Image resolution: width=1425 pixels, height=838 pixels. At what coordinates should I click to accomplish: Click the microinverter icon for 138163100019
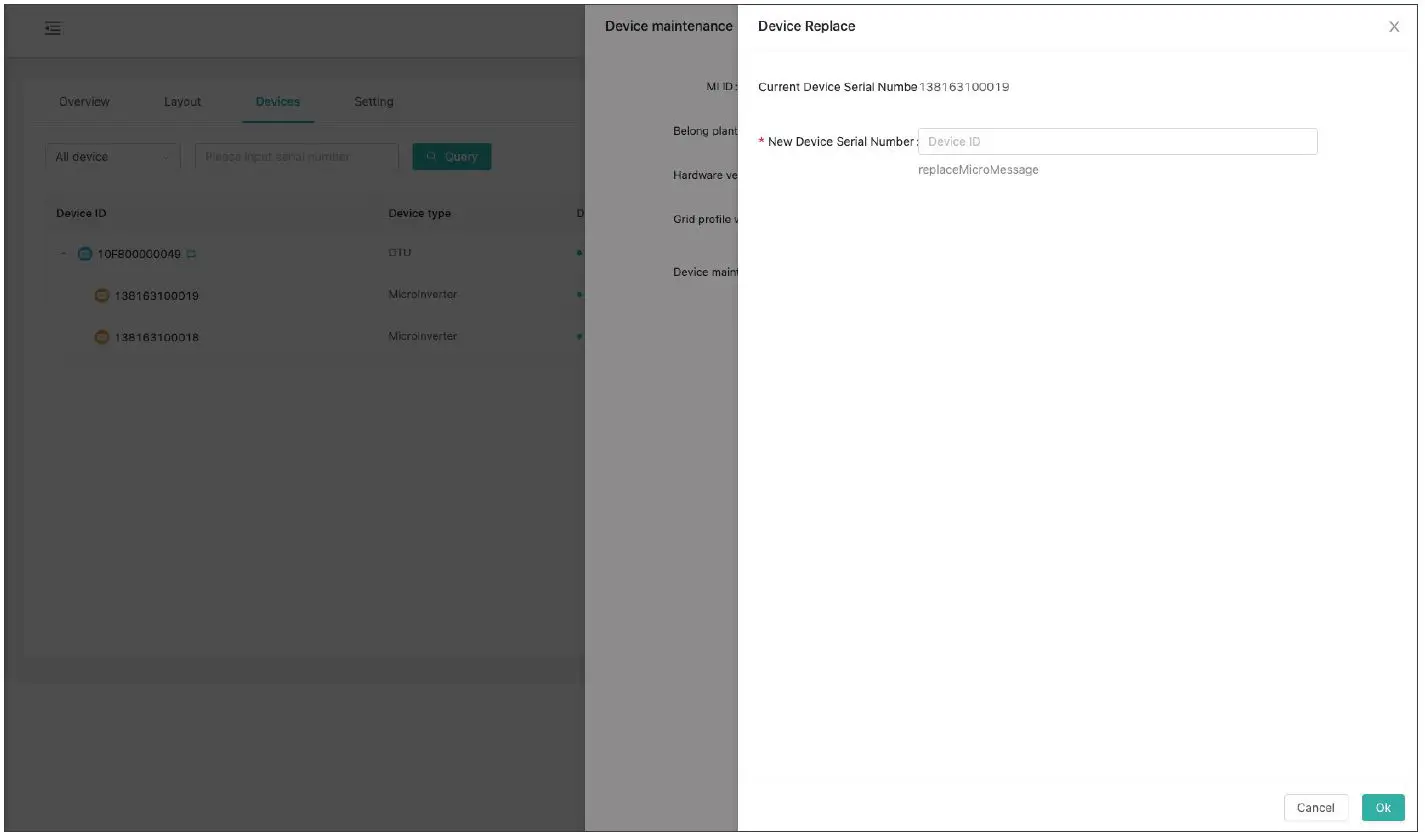pos(101,296)
